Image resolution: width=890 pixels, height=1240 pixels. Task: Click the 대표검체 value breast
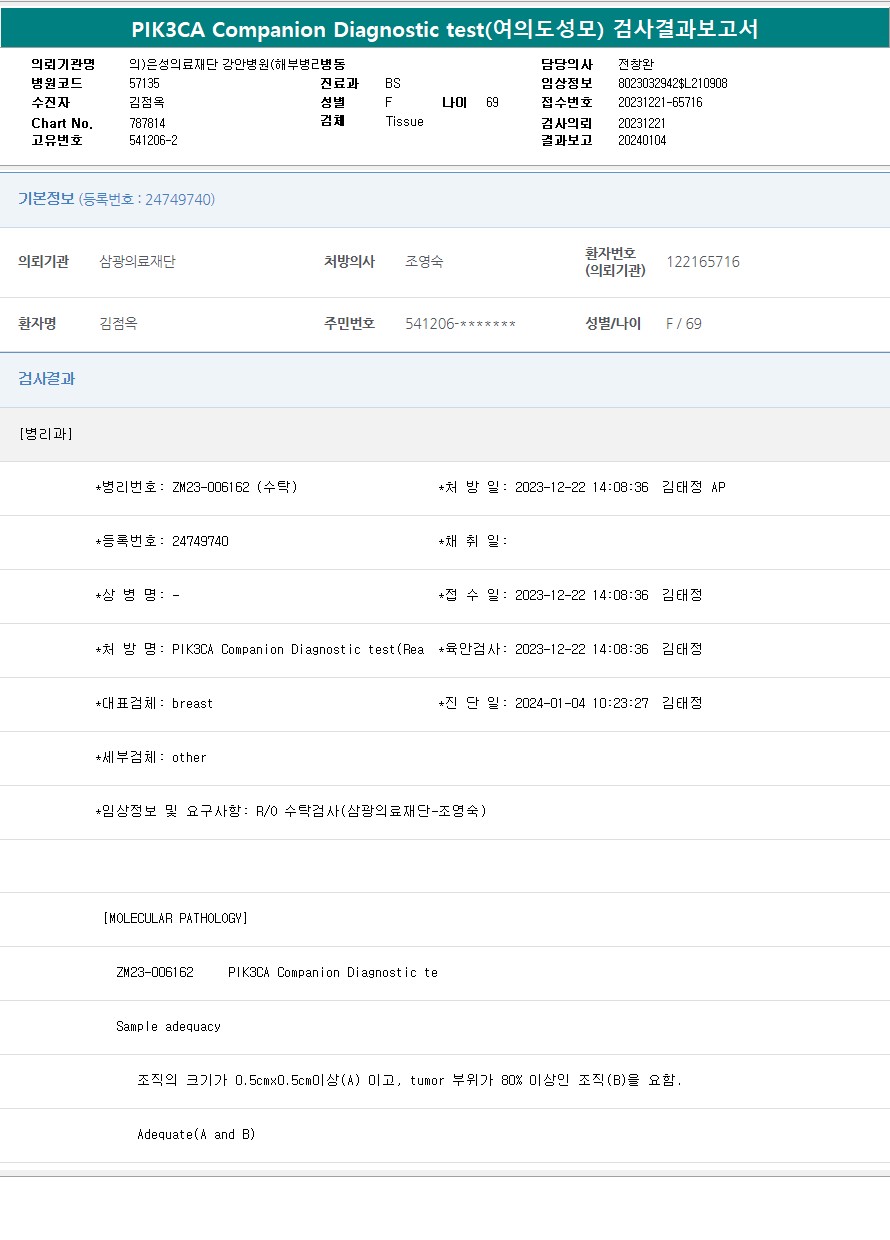point(192,703)
